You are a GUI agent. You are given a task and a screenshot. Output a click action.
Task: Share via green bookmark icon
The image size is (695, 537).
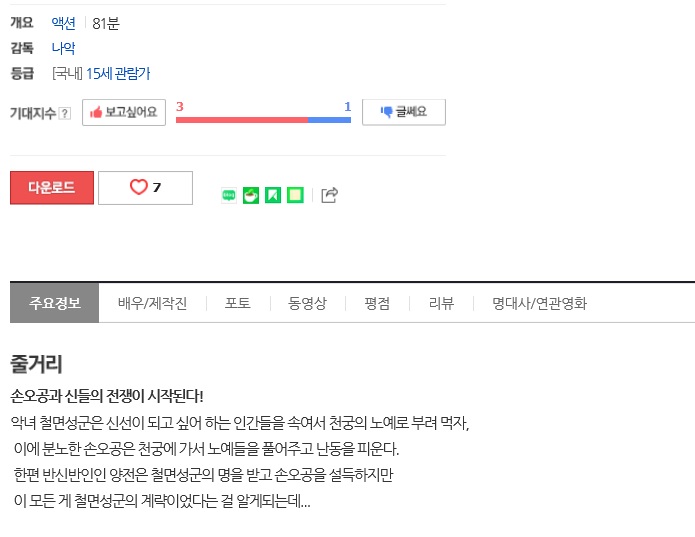pyautogui.click(x=273, y=195)
